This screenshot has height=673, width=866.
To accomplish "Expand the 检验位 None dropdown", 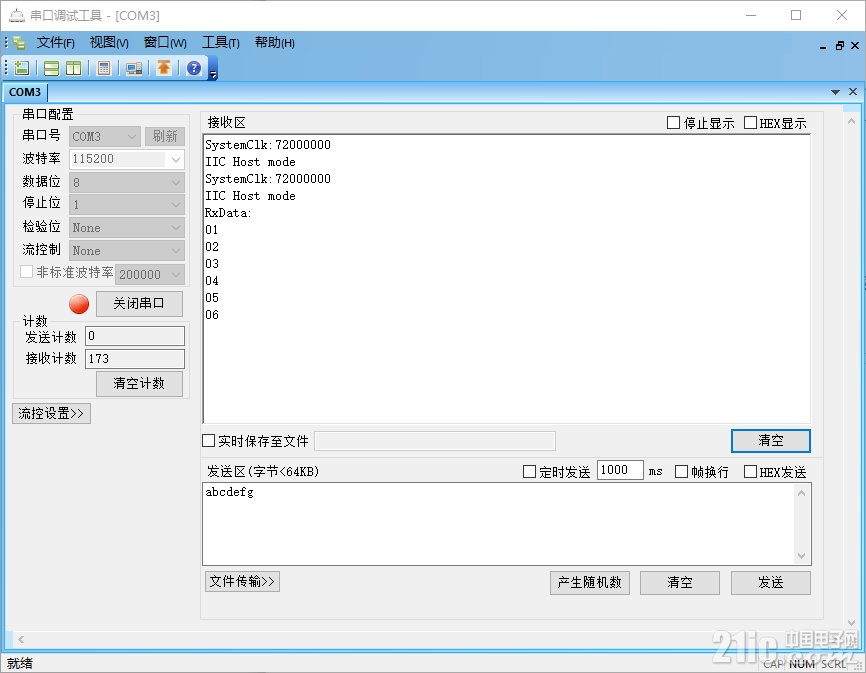I will coord(176,227).
